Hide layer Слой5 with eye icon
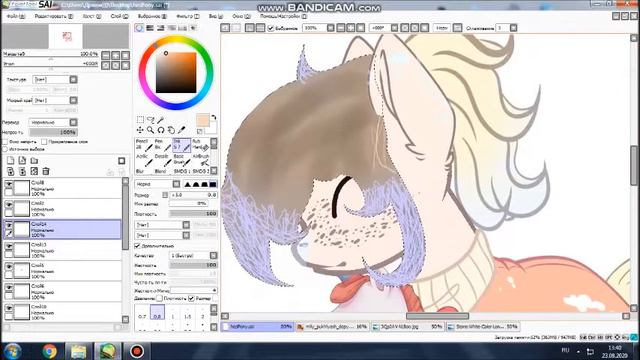 9,267
